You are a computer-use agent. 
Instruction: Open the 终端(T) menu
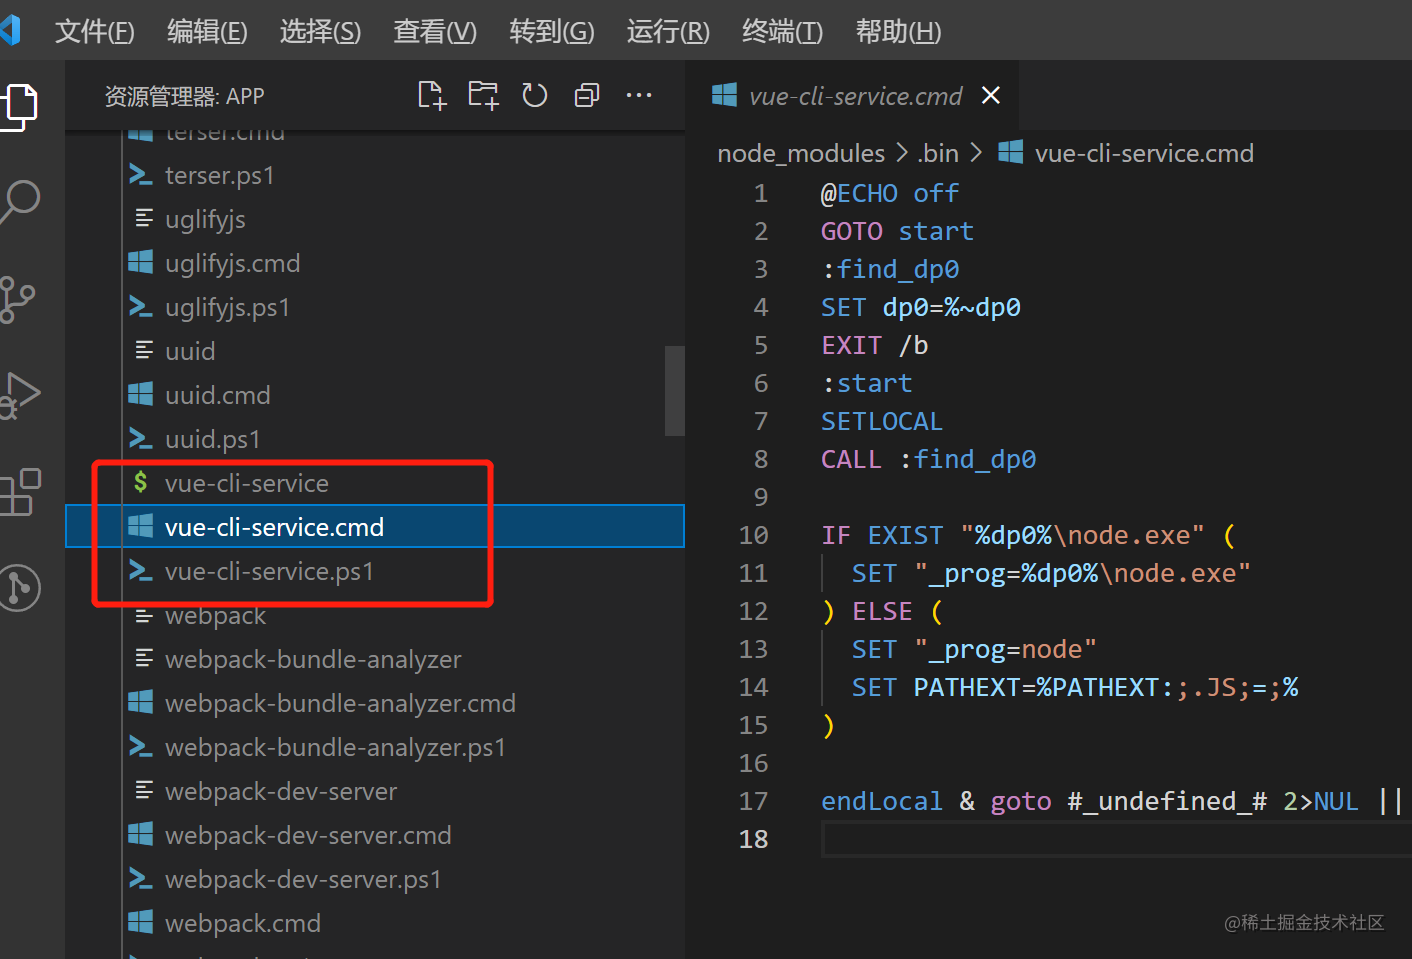click(x=782, y=32)
